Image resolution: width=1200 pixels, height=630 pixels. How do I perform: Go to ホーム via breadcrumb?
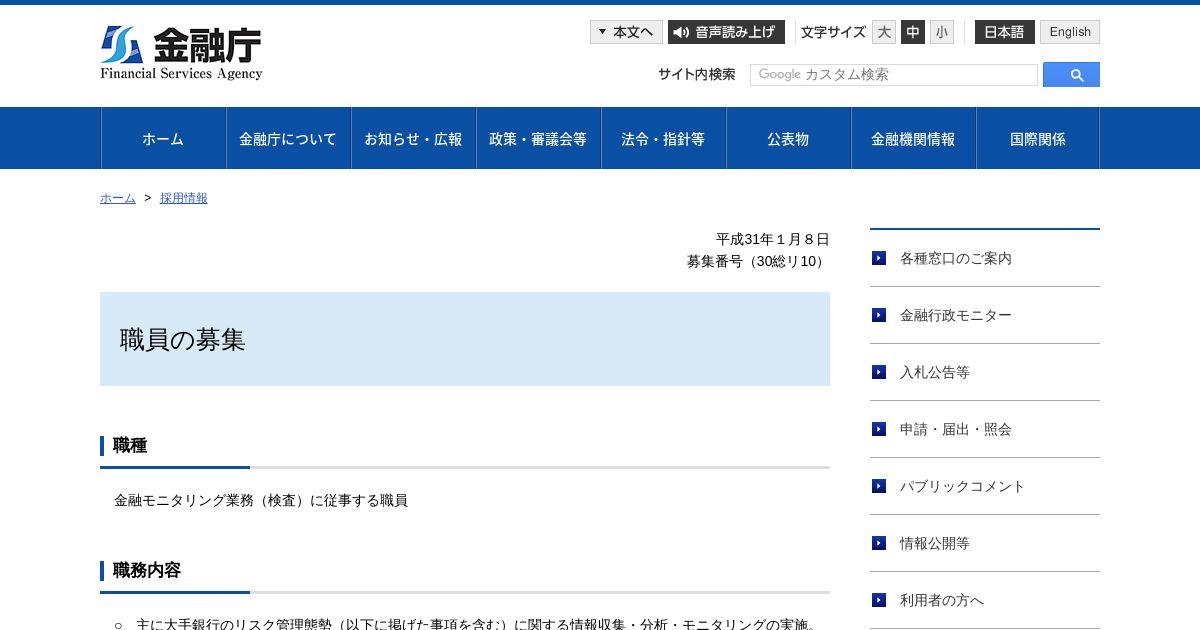(118, 198)
